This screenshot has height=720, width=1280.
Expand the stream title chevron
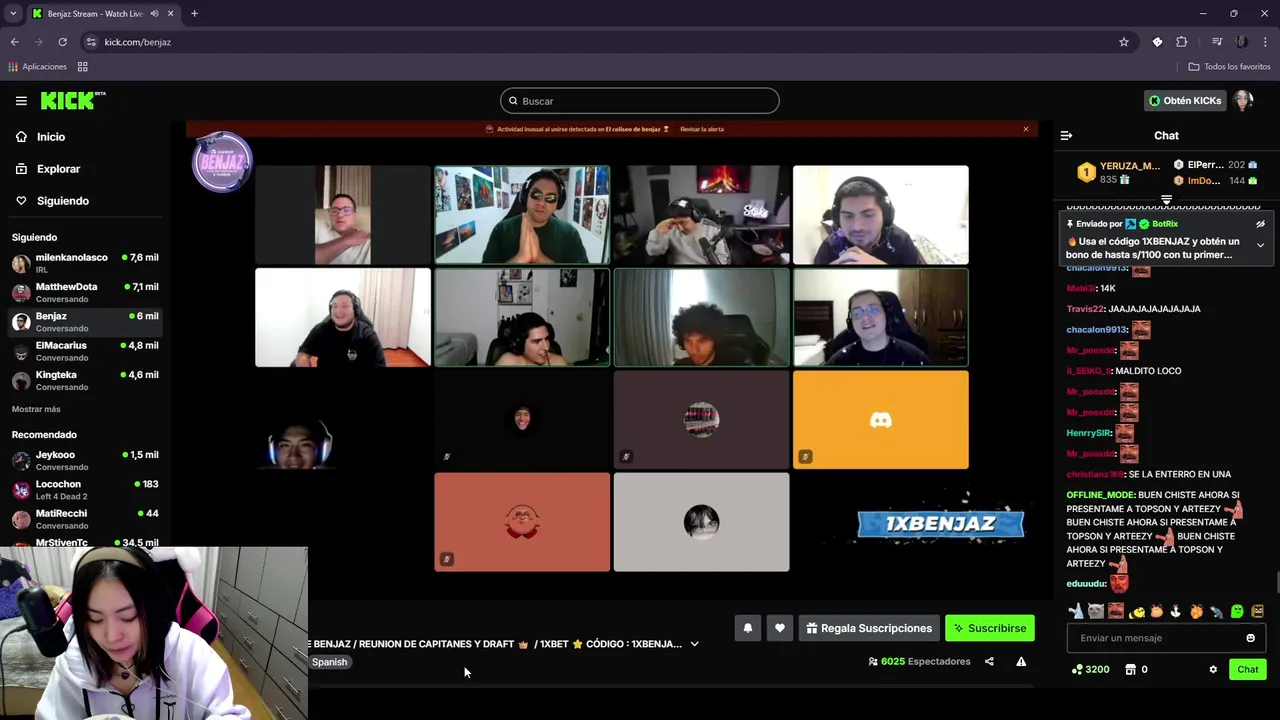pyautogui.click(x=694, y=644)
